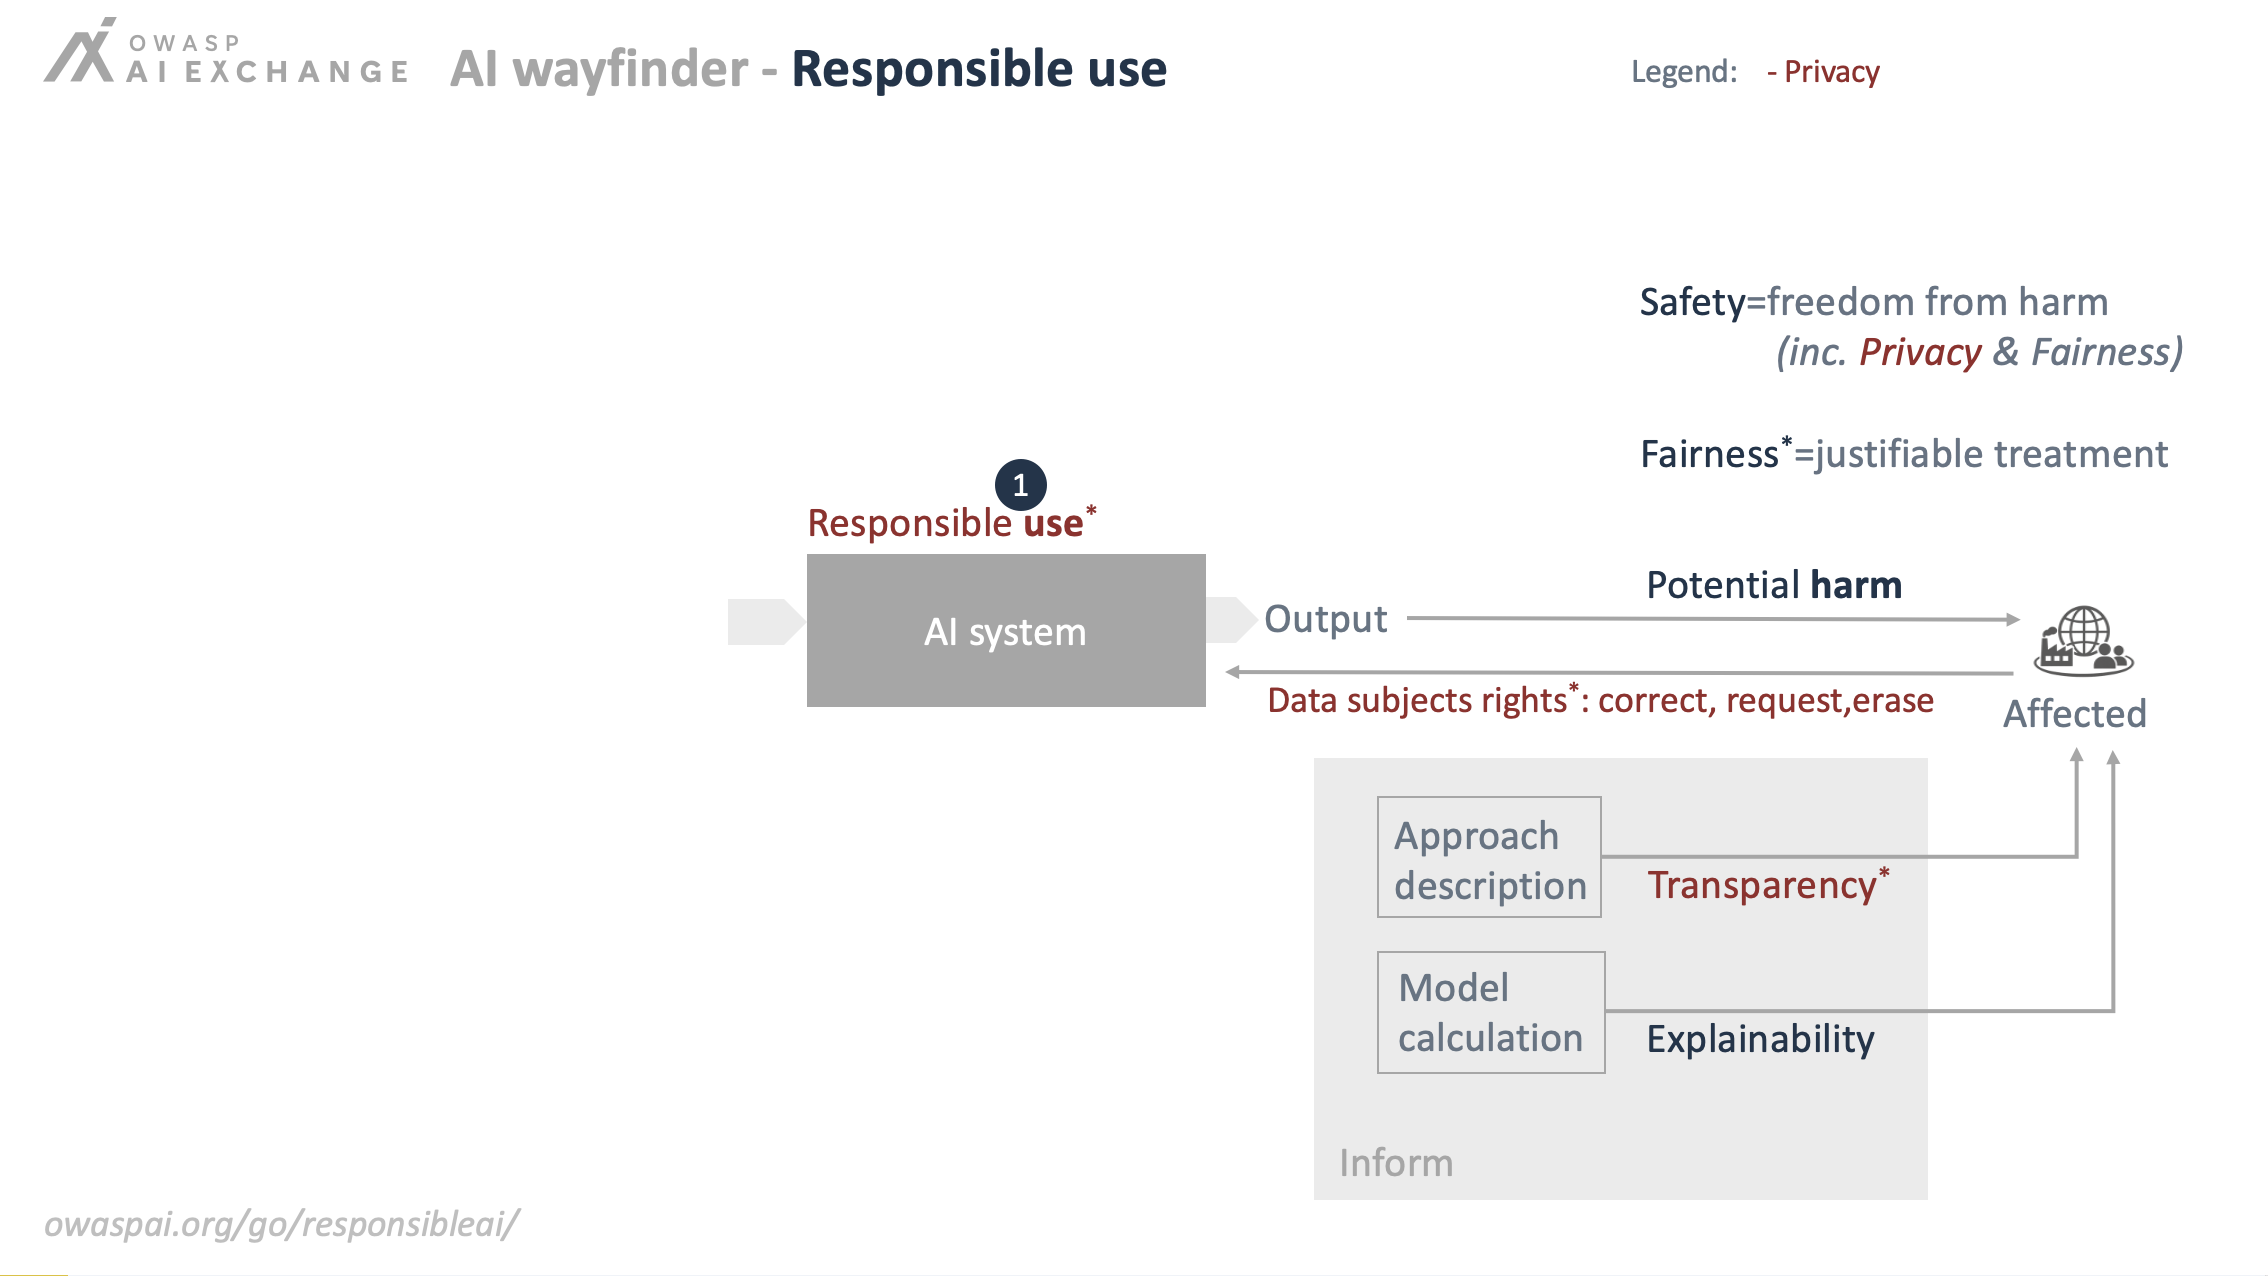The image size is (2268, 1276).
Task: Click the Transparency label
Action: click(1768, 884)
